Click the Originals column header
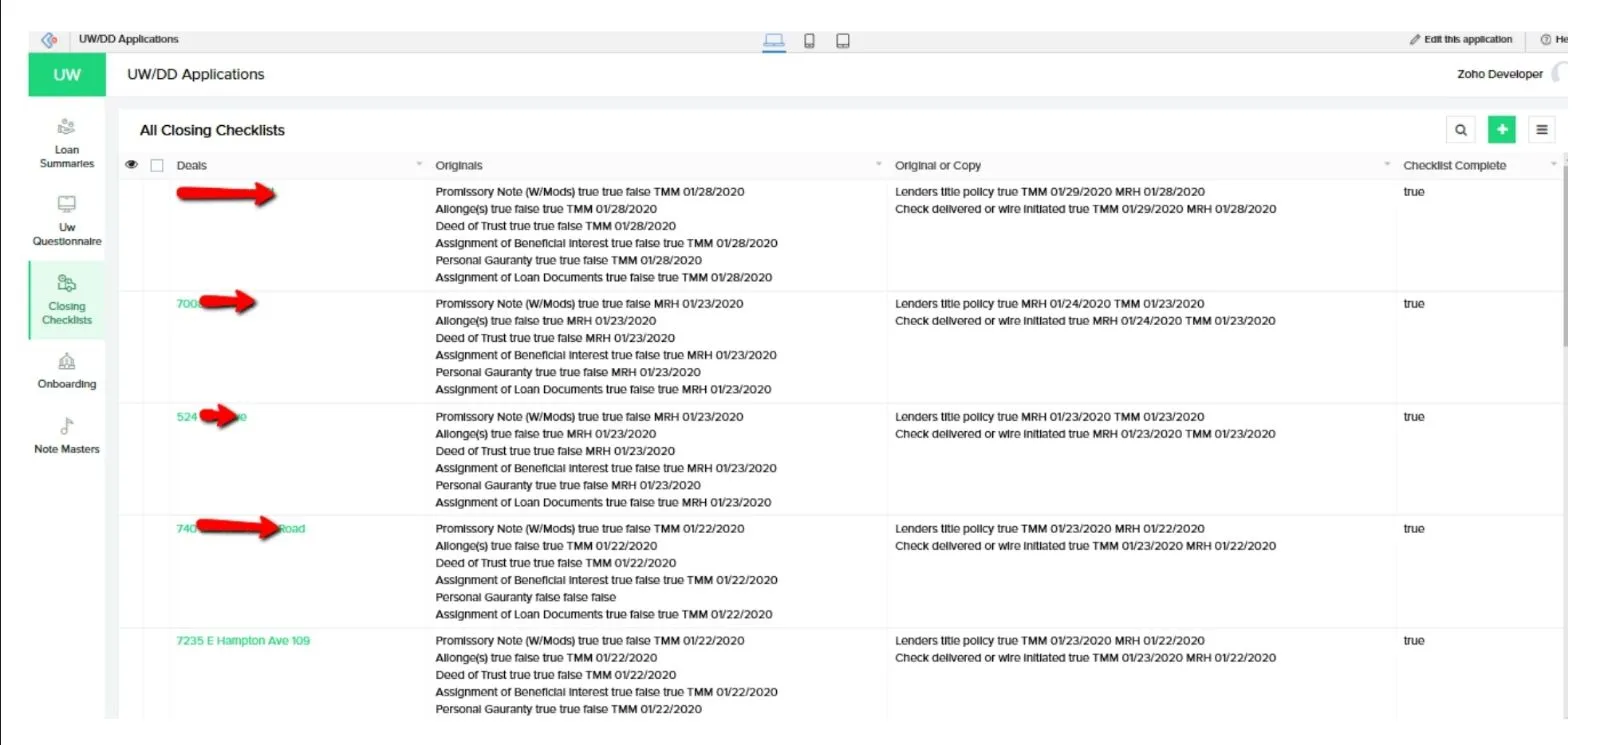1600x745 pixels. (459, 166)
